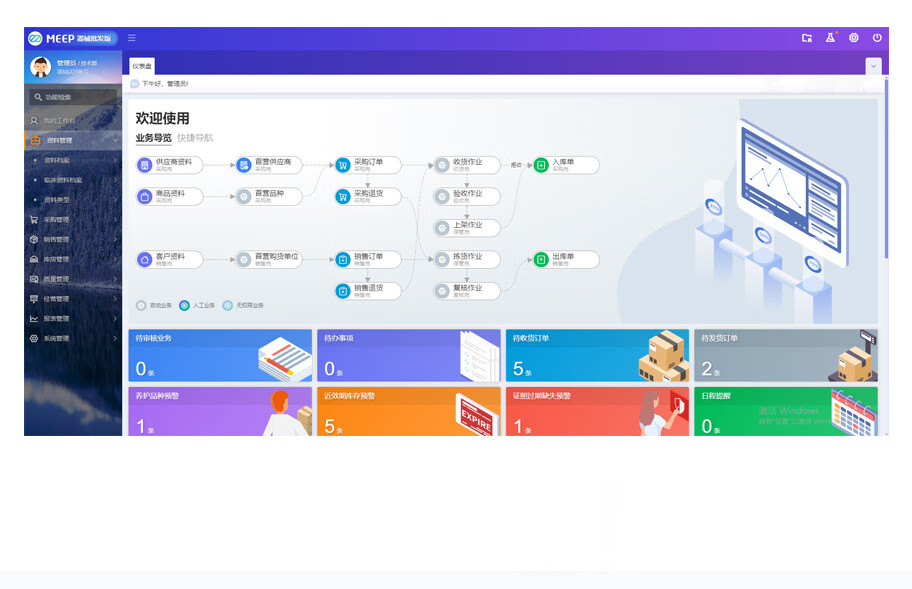Click the green 出库单 icon
This screenshot has height=589, width=912.
[541, 259]
